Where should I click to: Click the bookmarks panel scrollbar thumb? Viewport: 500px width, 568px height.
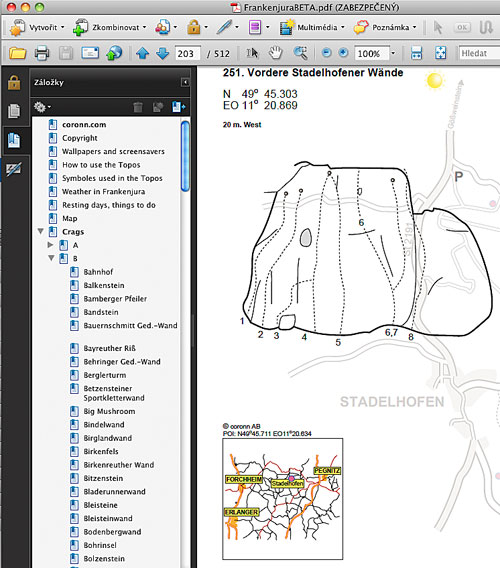[185, 156]
